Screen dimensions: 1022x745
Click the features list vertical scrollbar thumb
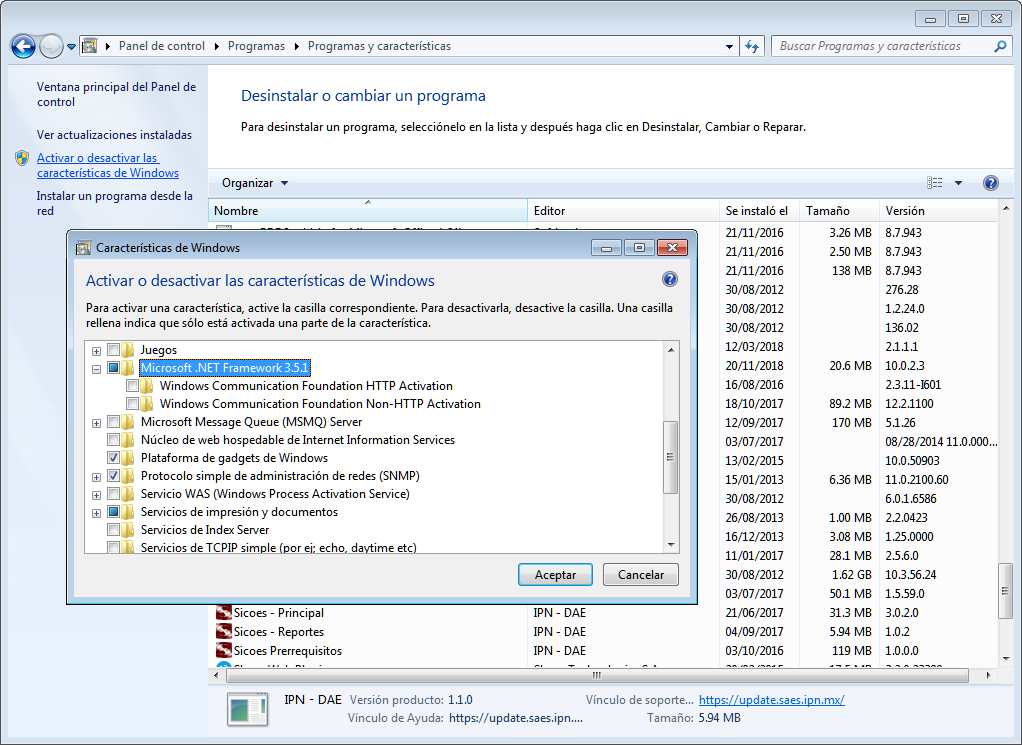(x=671, y=457)
